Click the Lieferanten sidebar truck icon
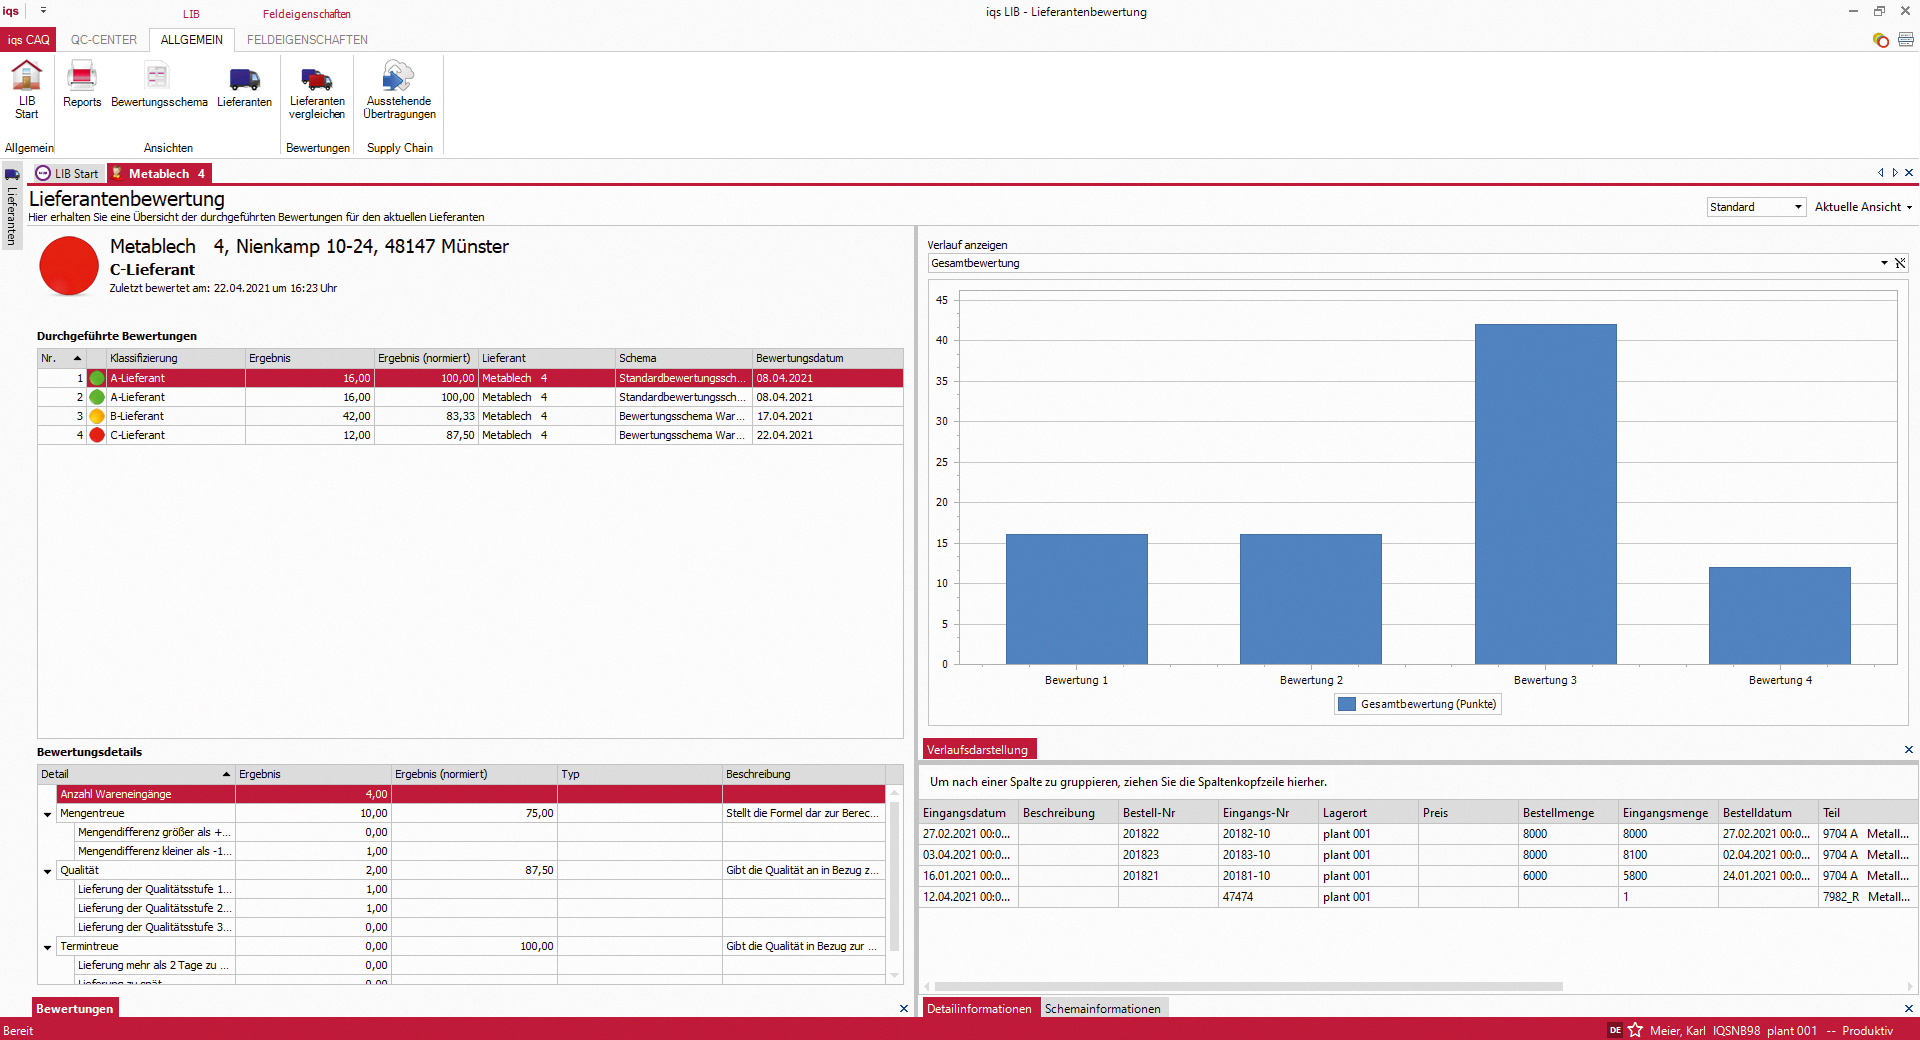Screen dimensions: 1920x1040 tap(12, 175)
